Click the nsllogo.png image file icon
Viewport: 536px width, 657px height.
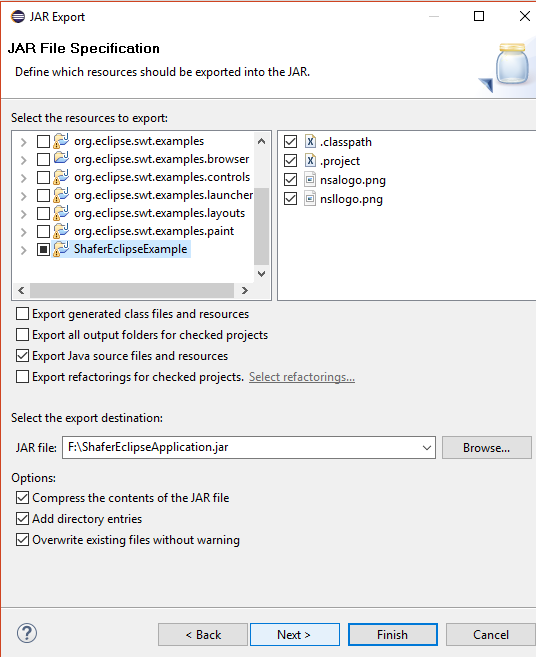[x=310, y=199]
